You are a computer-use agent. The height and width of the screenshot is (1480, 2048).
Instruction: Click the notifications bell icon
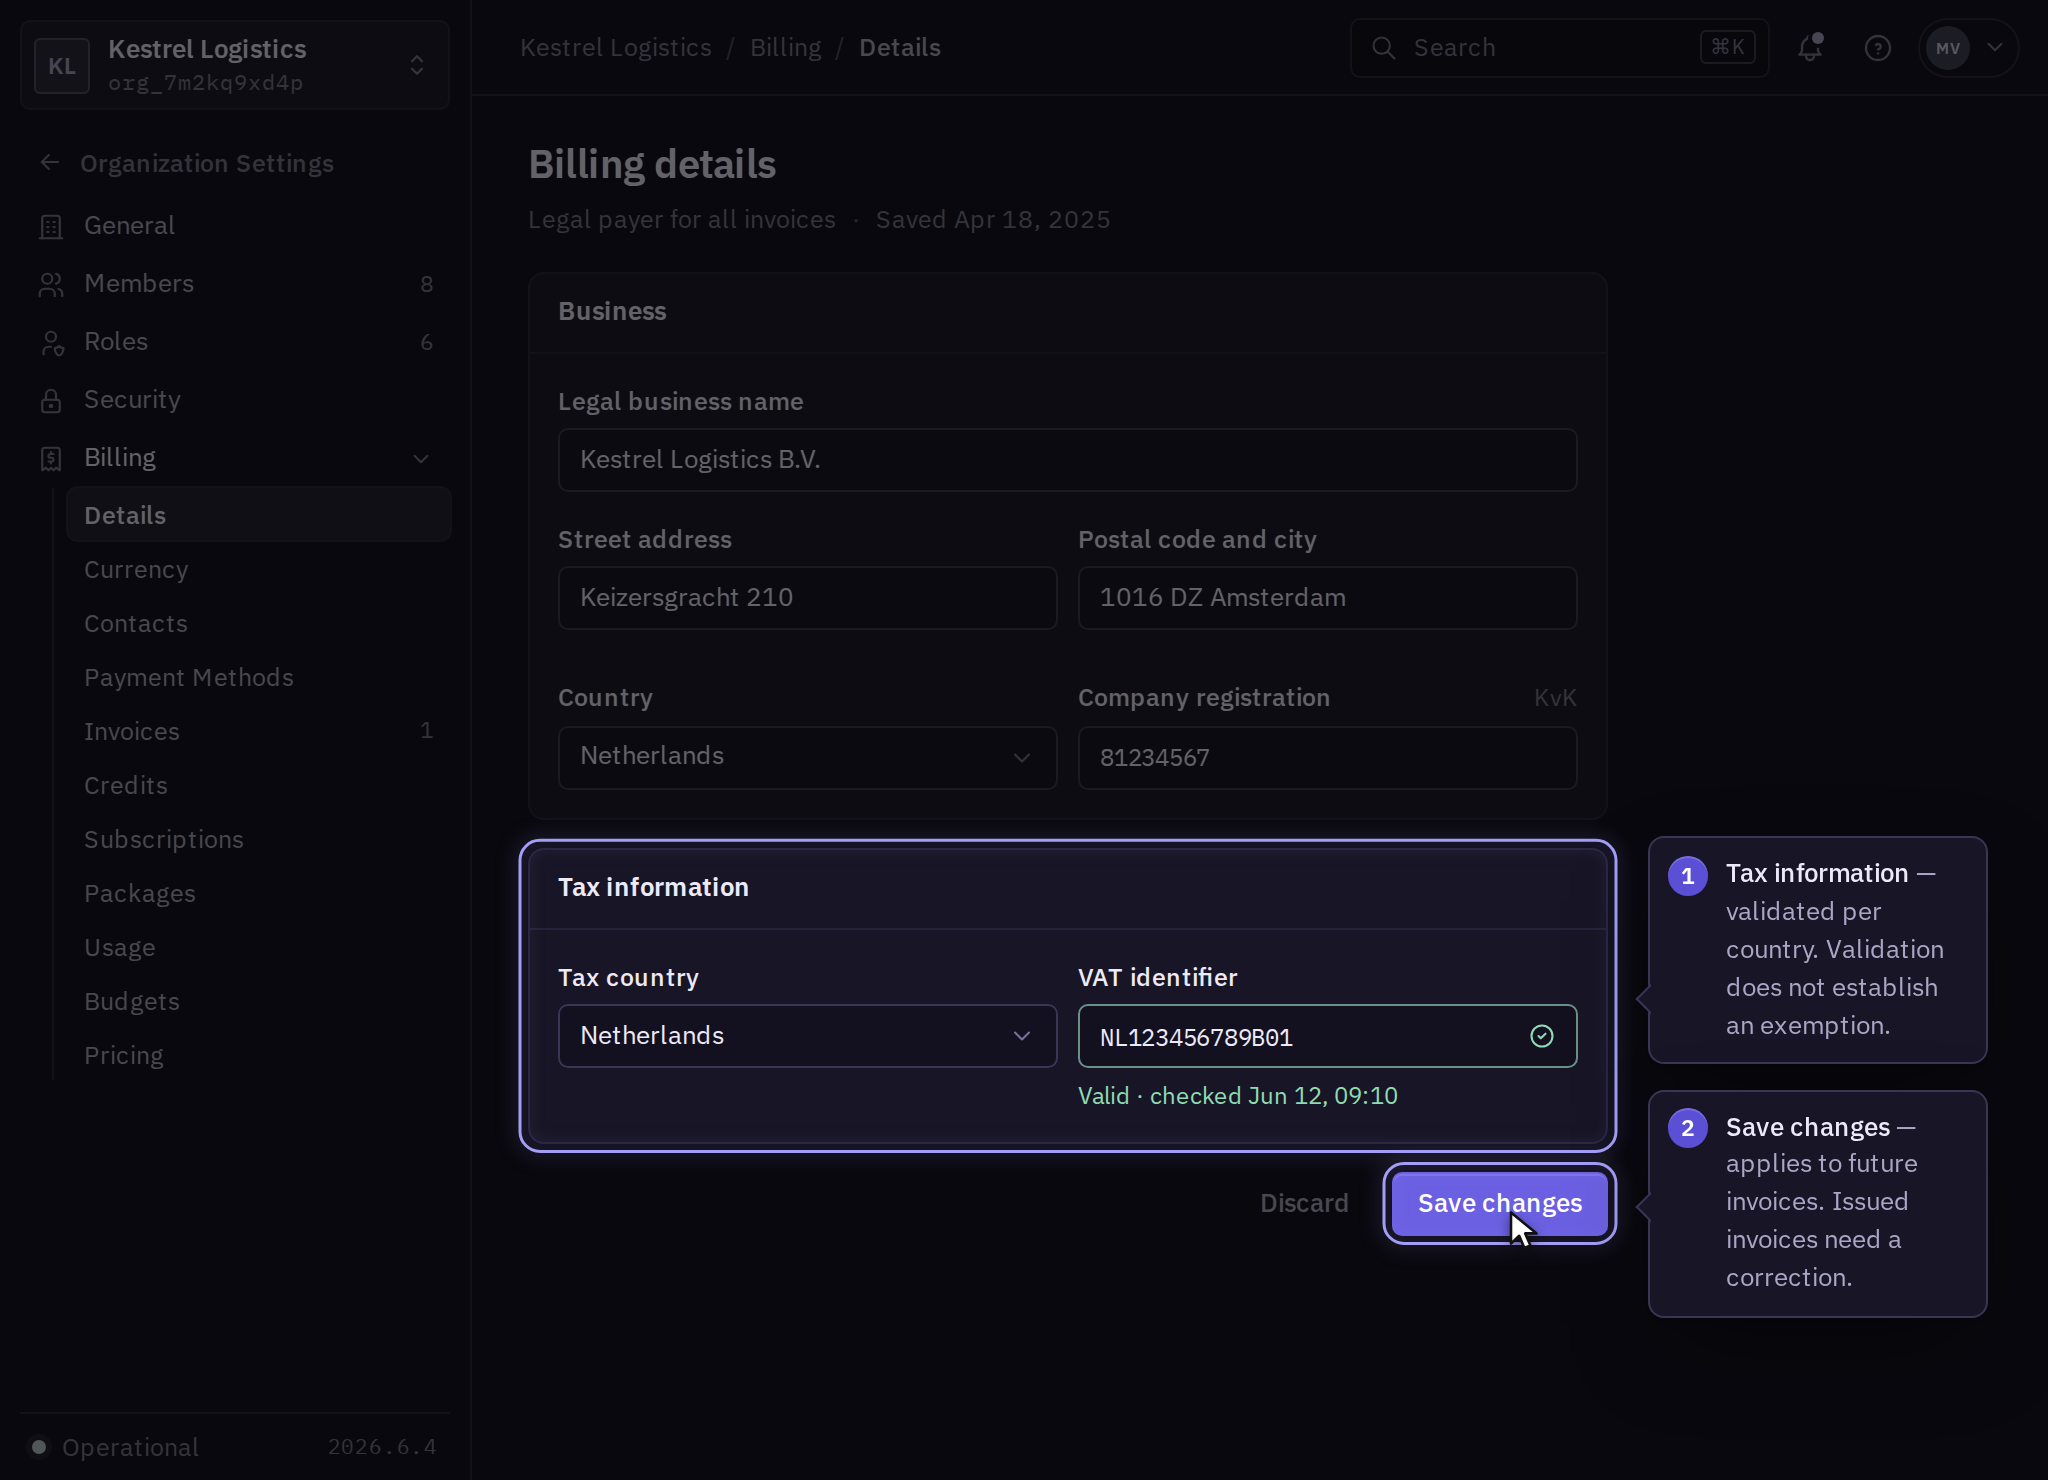click(x=1810, y=48)
